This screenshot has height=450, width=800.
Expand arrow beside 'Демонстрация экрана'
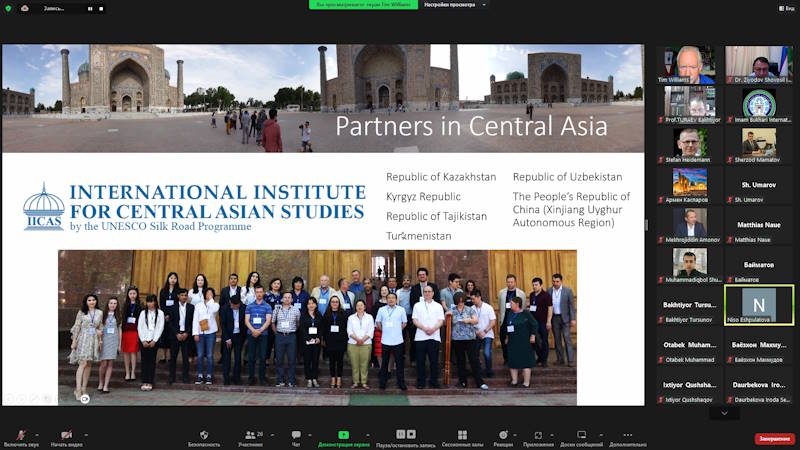coord(367,435)
